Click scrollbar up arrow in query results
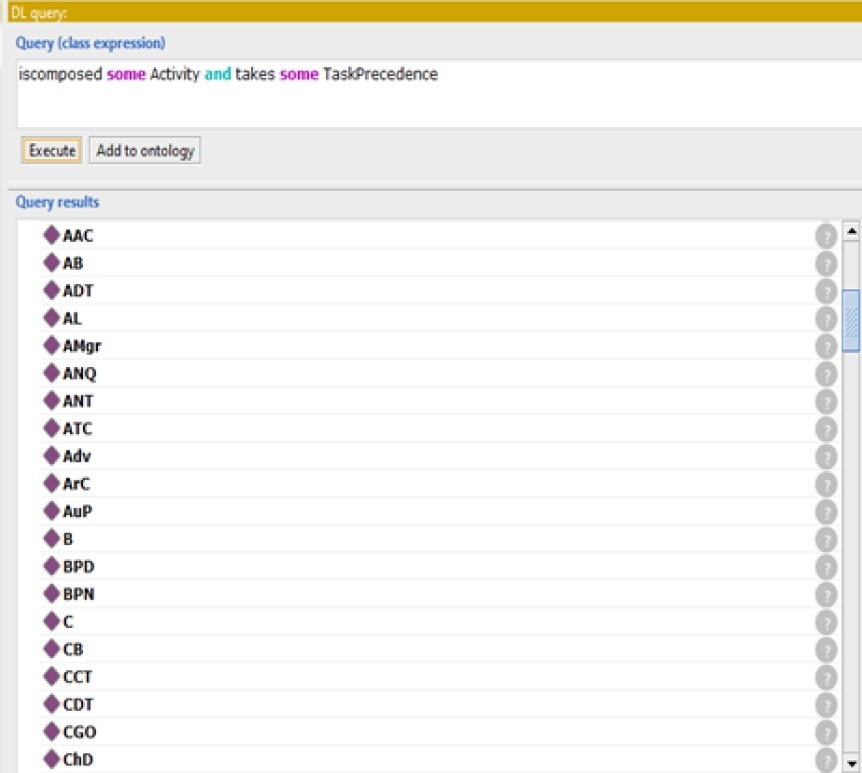The image size is (862, 773). (852, 232)
